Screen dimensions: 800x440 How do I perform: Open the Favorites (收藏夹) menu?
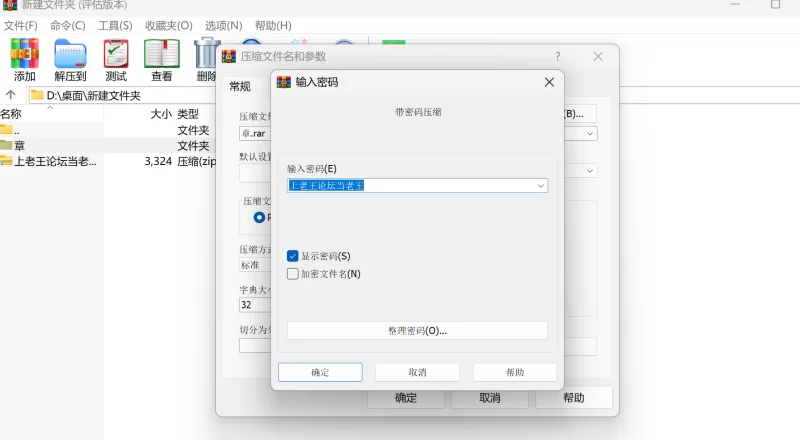tap(169, 26)
